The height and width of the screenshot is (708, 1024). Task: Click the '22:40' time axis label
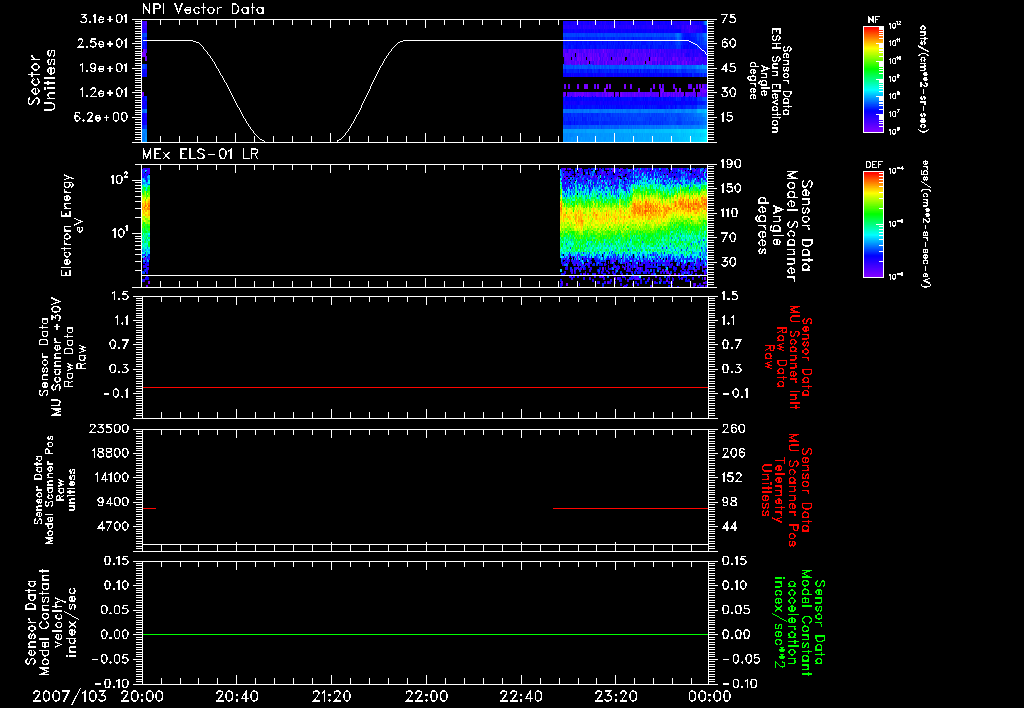[x=520, y=696]
